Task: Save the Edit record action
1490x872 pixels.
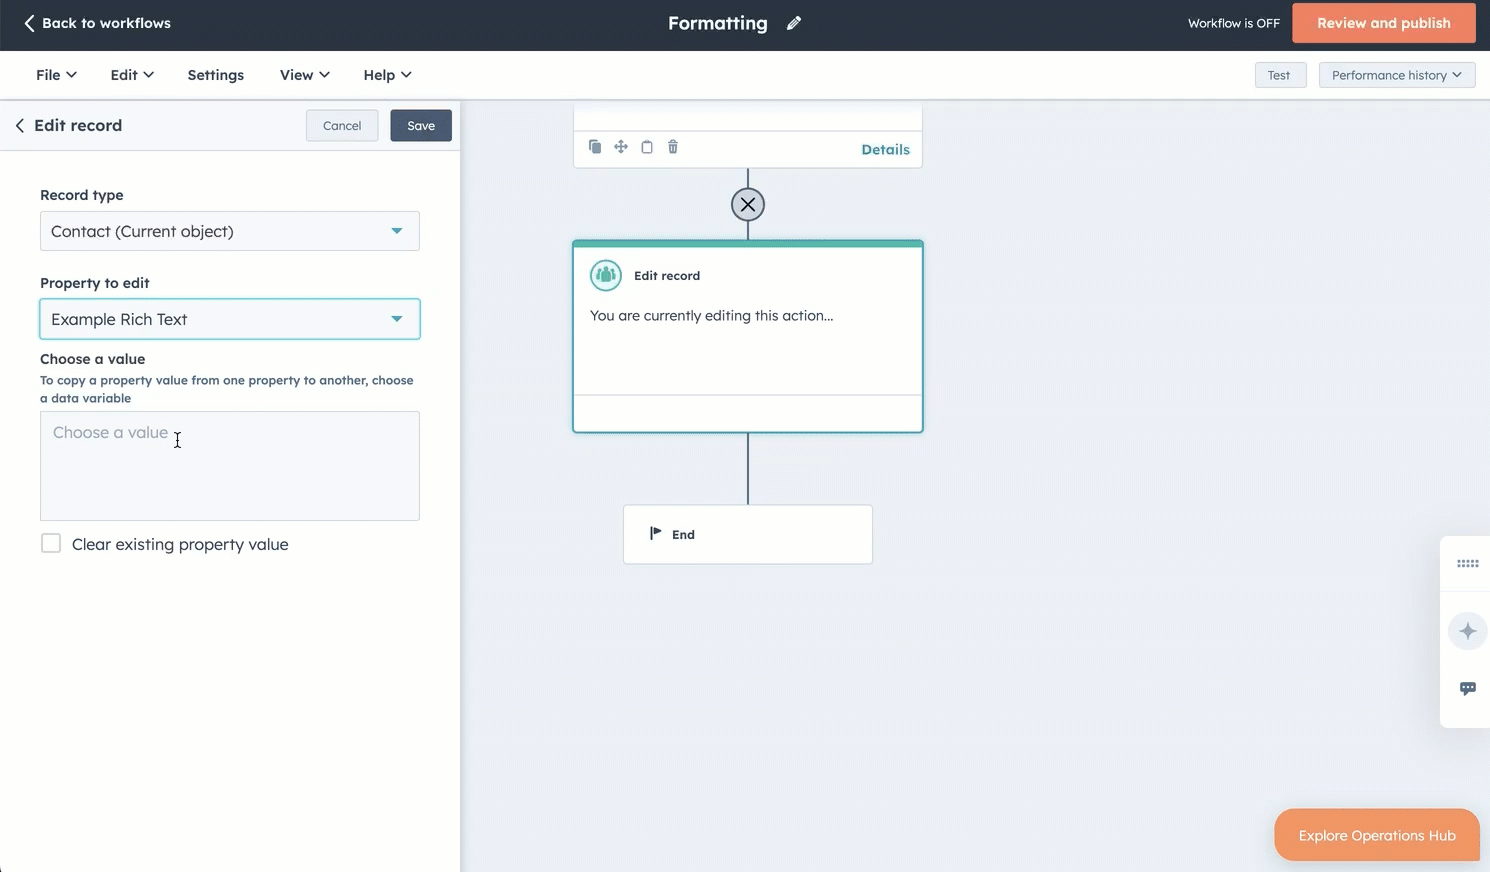Action: [420, 125]
